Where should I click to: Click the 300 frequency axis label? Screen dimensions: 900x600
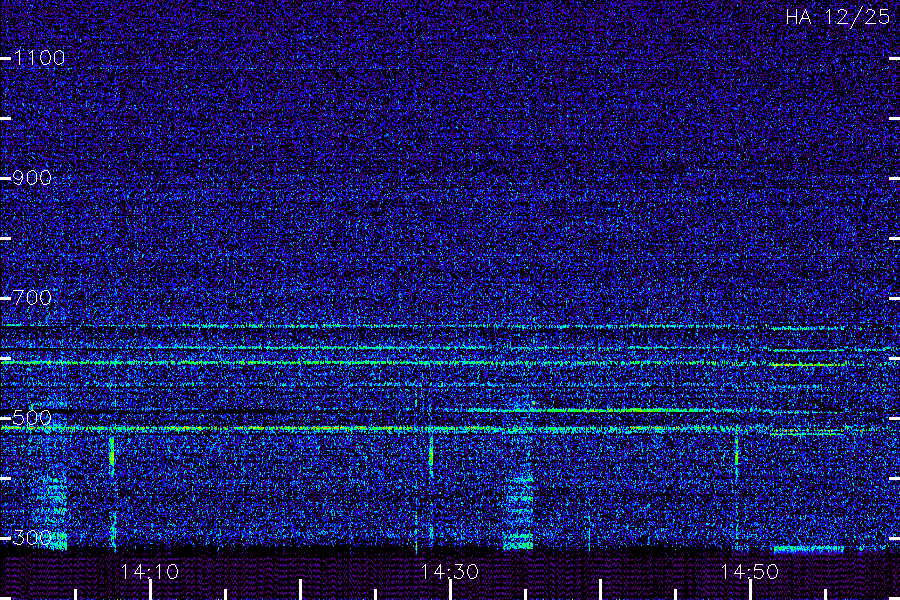(x=33, y=538)
